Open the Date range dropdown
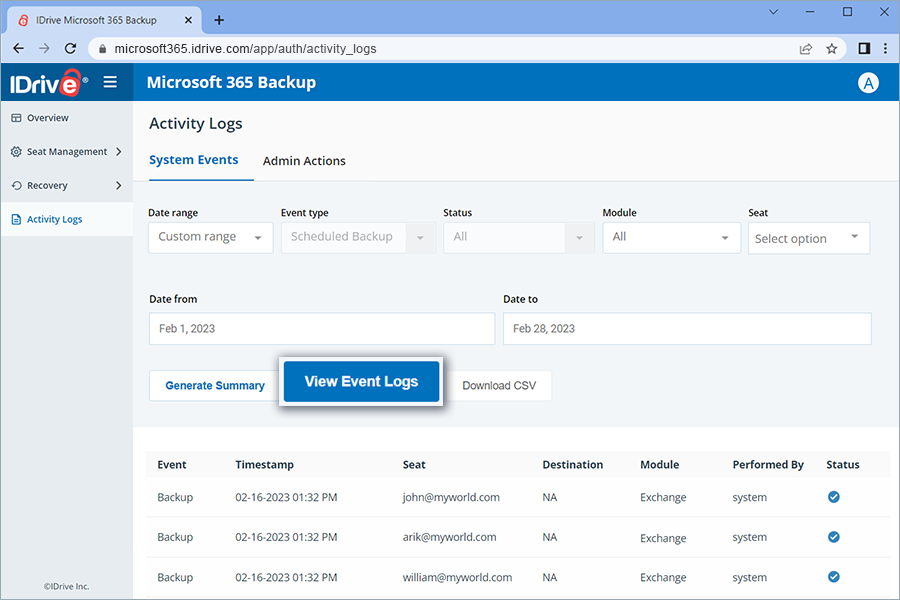 [210, 238]
